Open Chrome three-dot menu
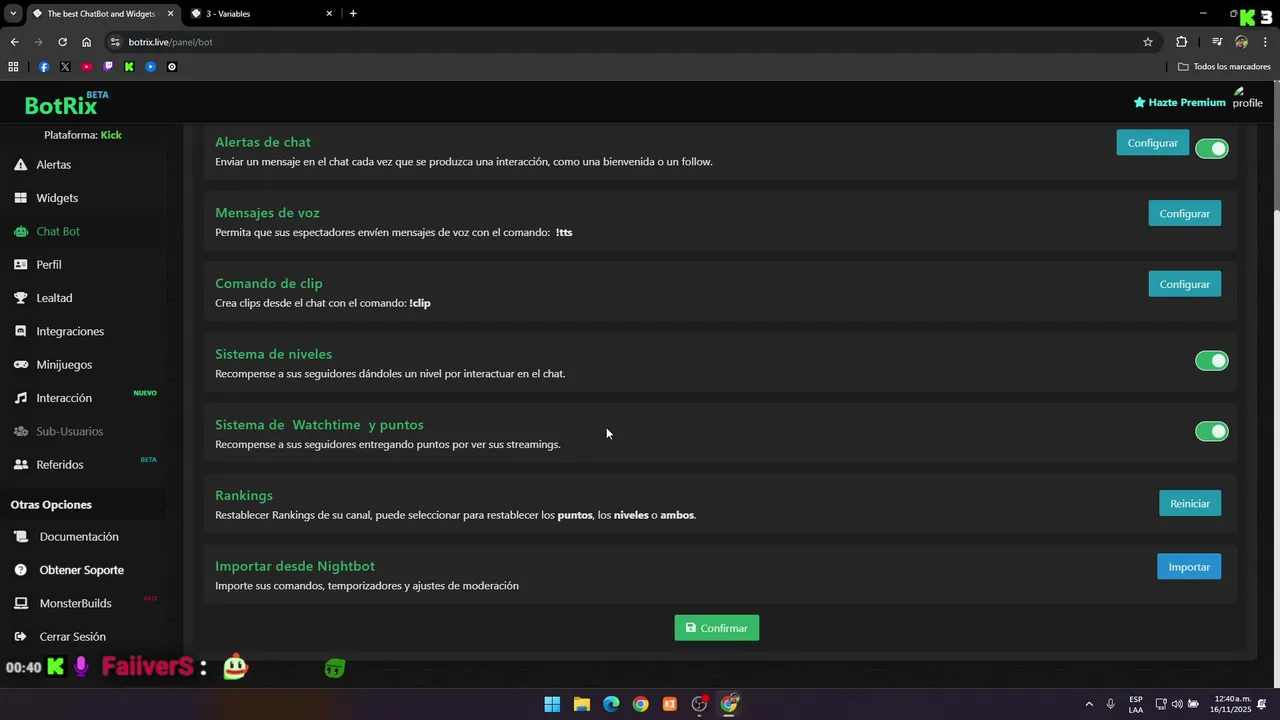 click(1266, 42)
